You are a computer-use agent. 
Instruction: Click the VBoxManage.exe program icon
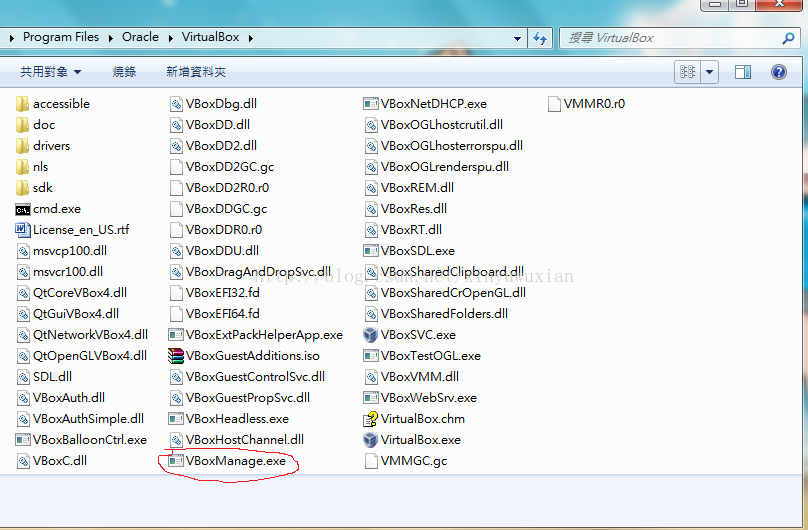pyautogui.click(x=176, y=461)
